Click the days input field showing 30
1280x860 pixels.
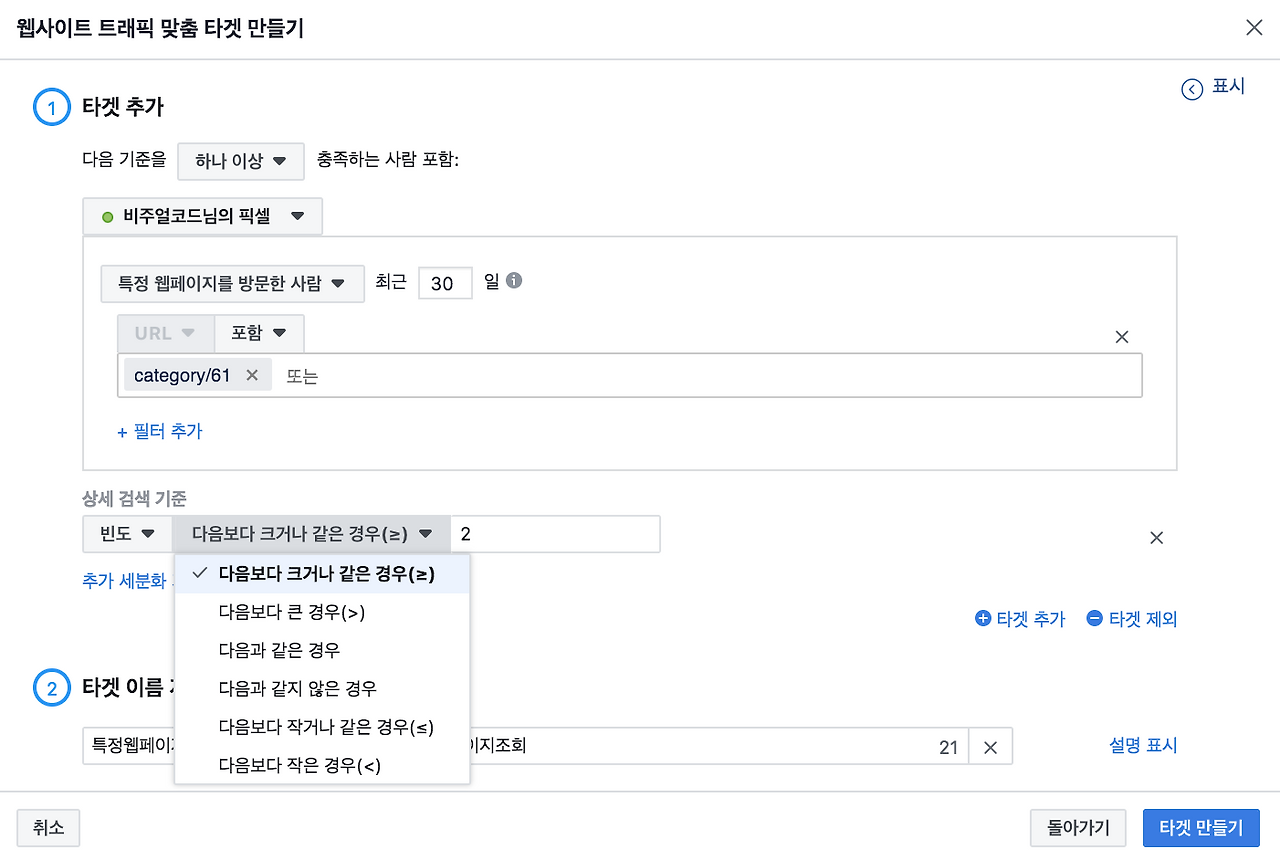click(445, 283)
